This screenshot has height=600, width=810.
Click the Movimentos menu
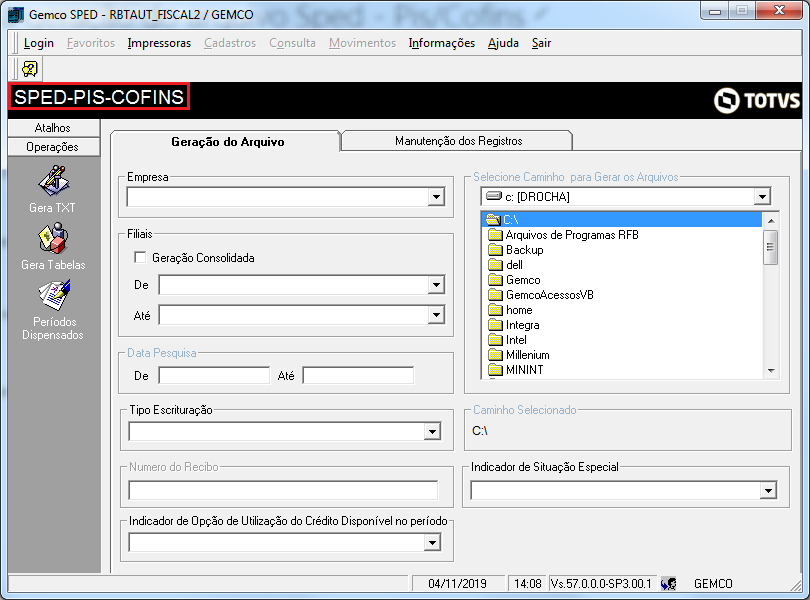(362, 43)
